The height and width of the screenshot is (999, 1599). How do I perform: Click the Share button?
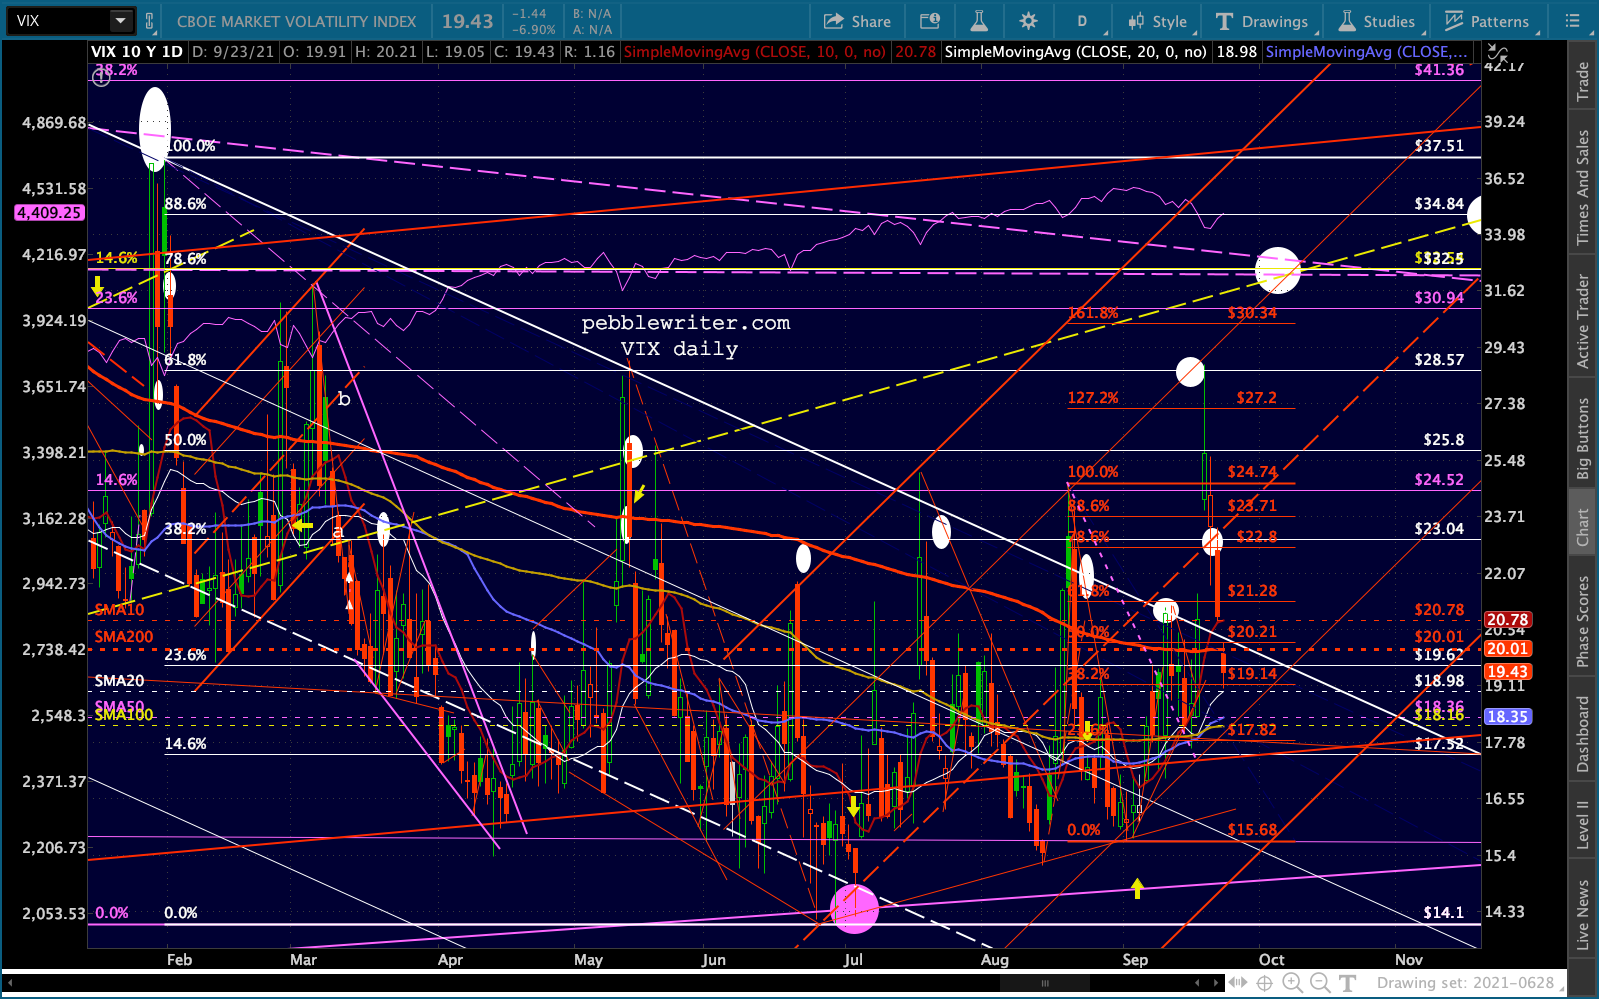[857, 21]
